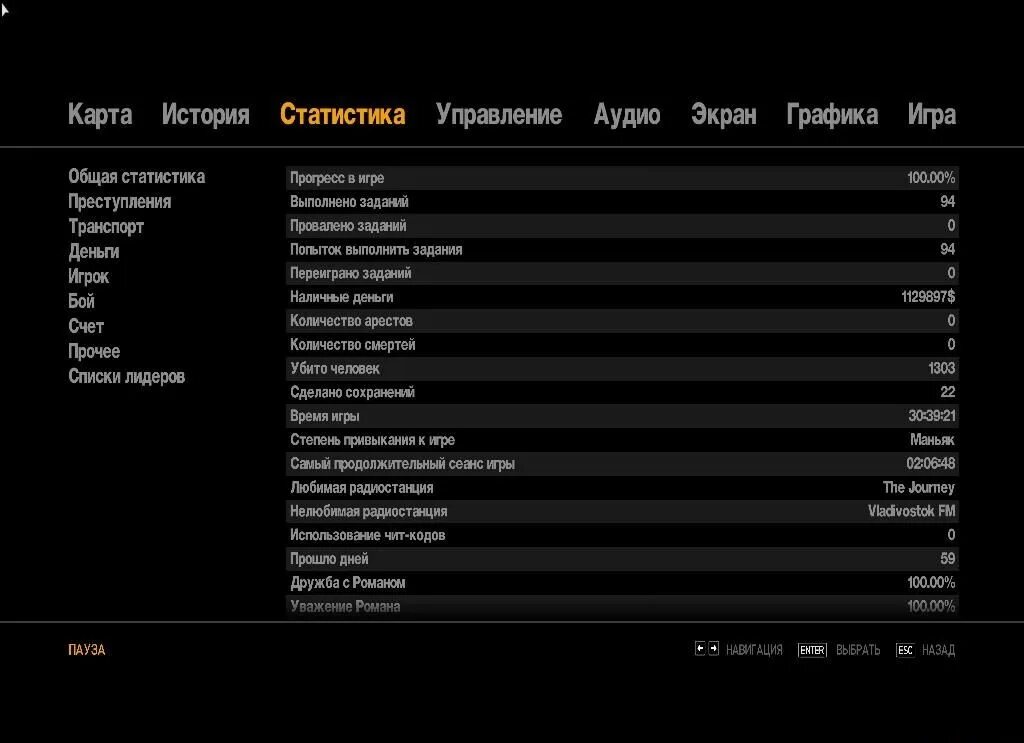This screenshot has height=743, width=1024.
Task: Click the left arrow navigation key icon
Action: (x=700, y=648)
